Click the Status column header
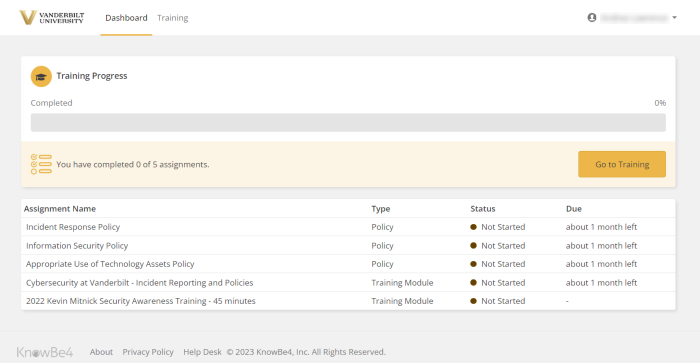700x363 pixels. click(483, 209)
